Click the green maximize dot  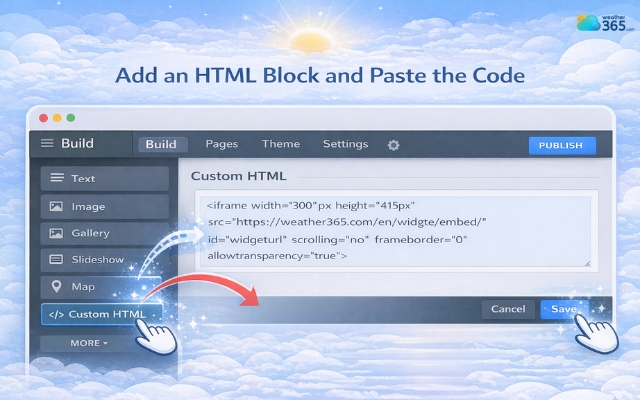tap(71, 118)
